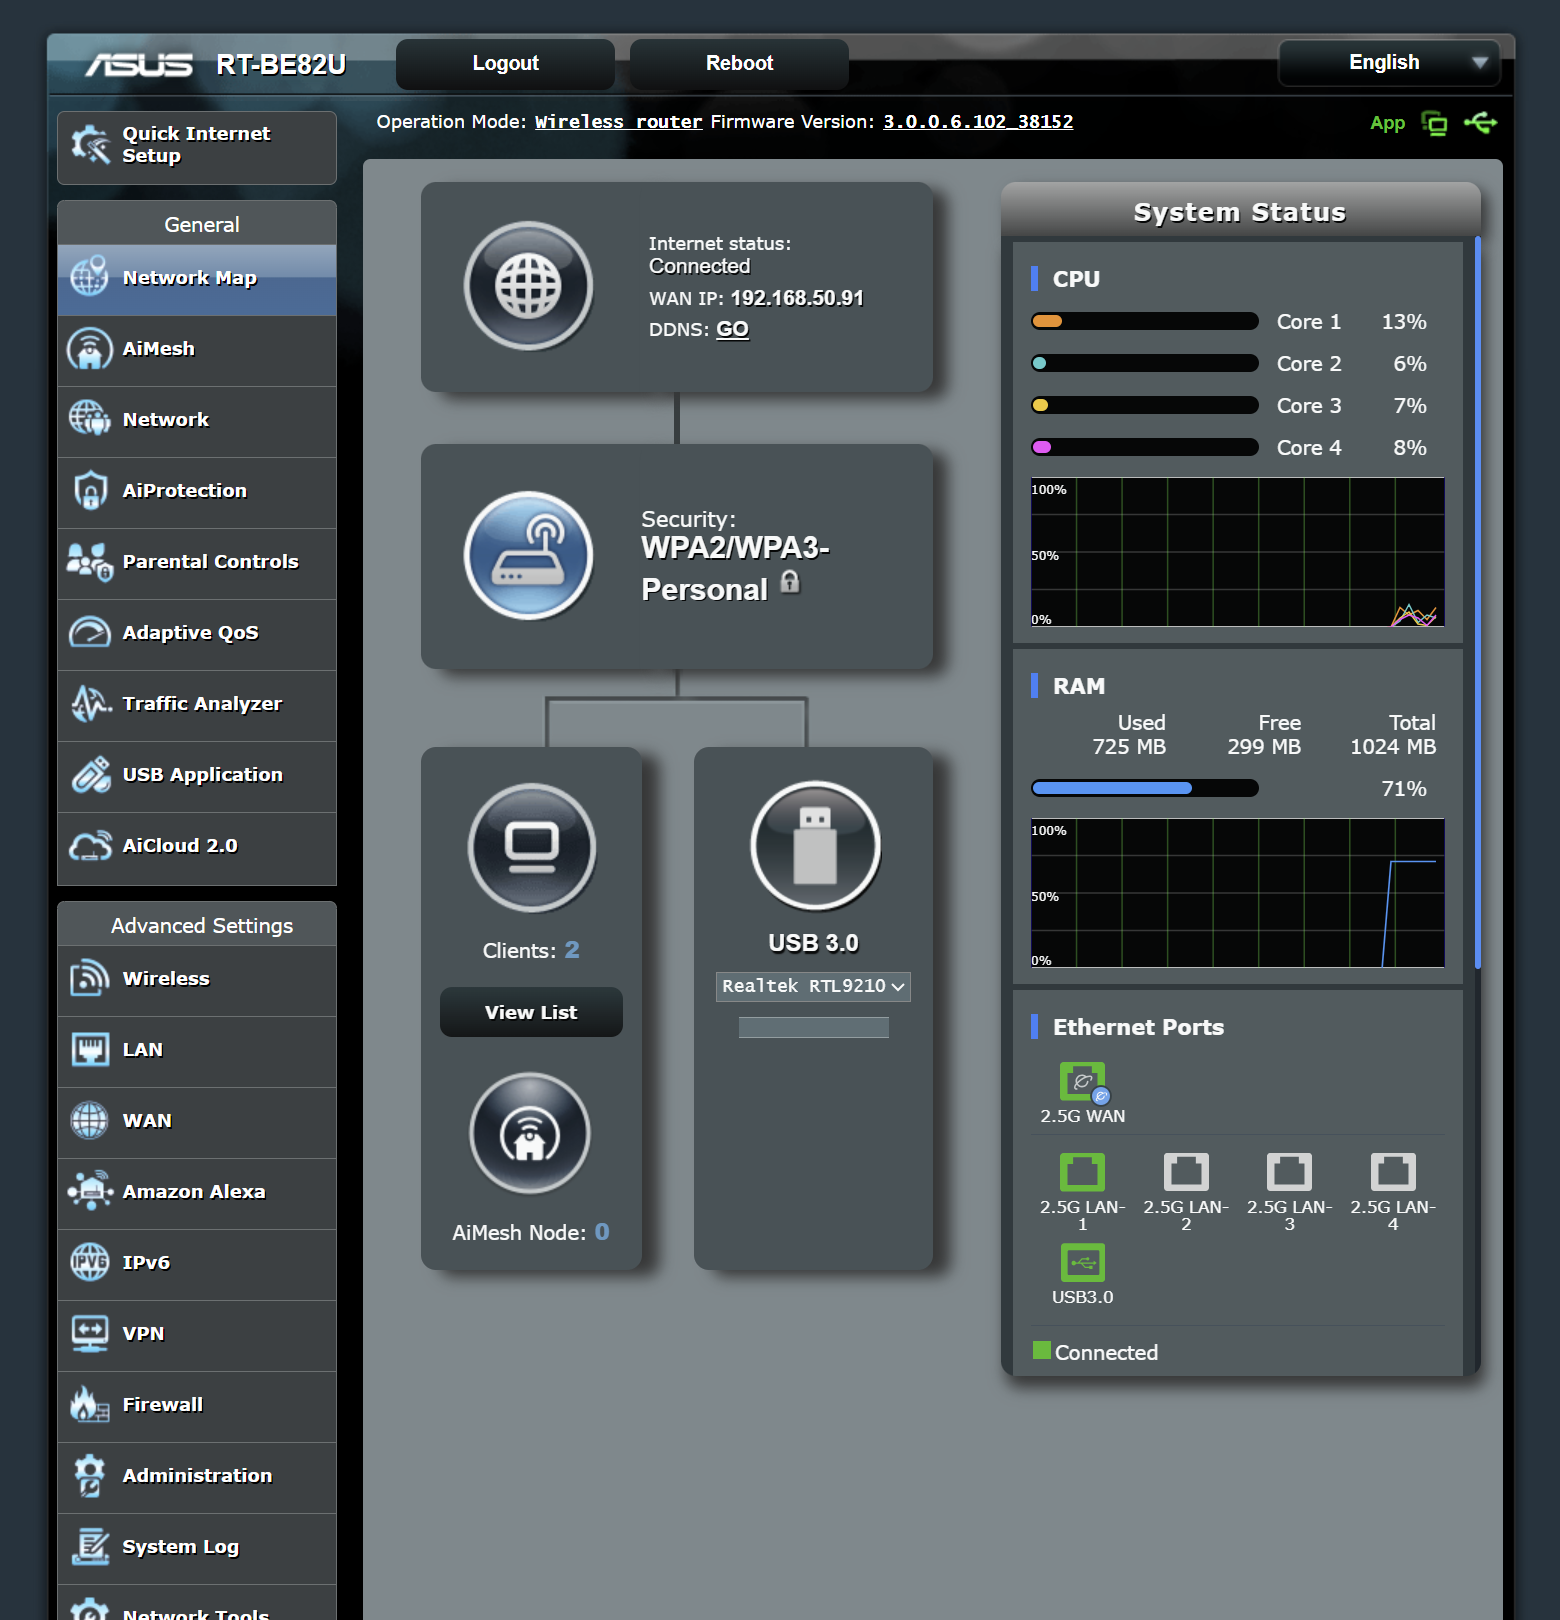Select the Wireless menu label

(166, 979)
